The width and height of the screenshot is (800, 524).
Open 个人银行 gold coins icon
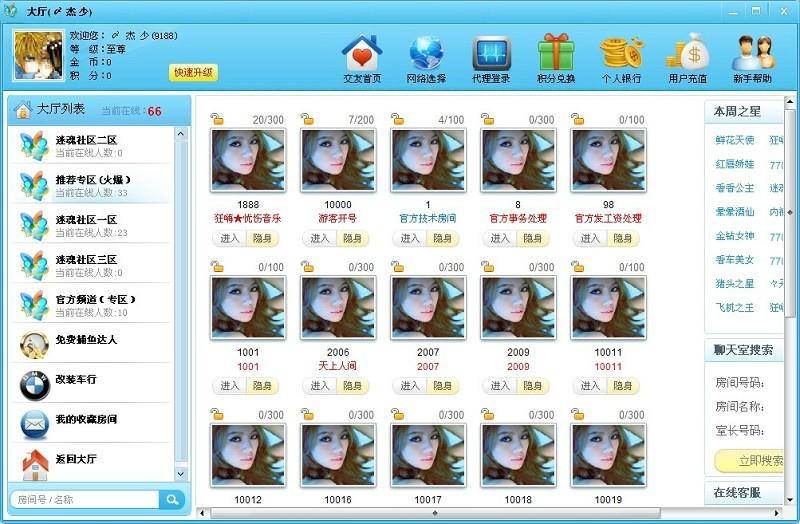click(x=621, y=54)
